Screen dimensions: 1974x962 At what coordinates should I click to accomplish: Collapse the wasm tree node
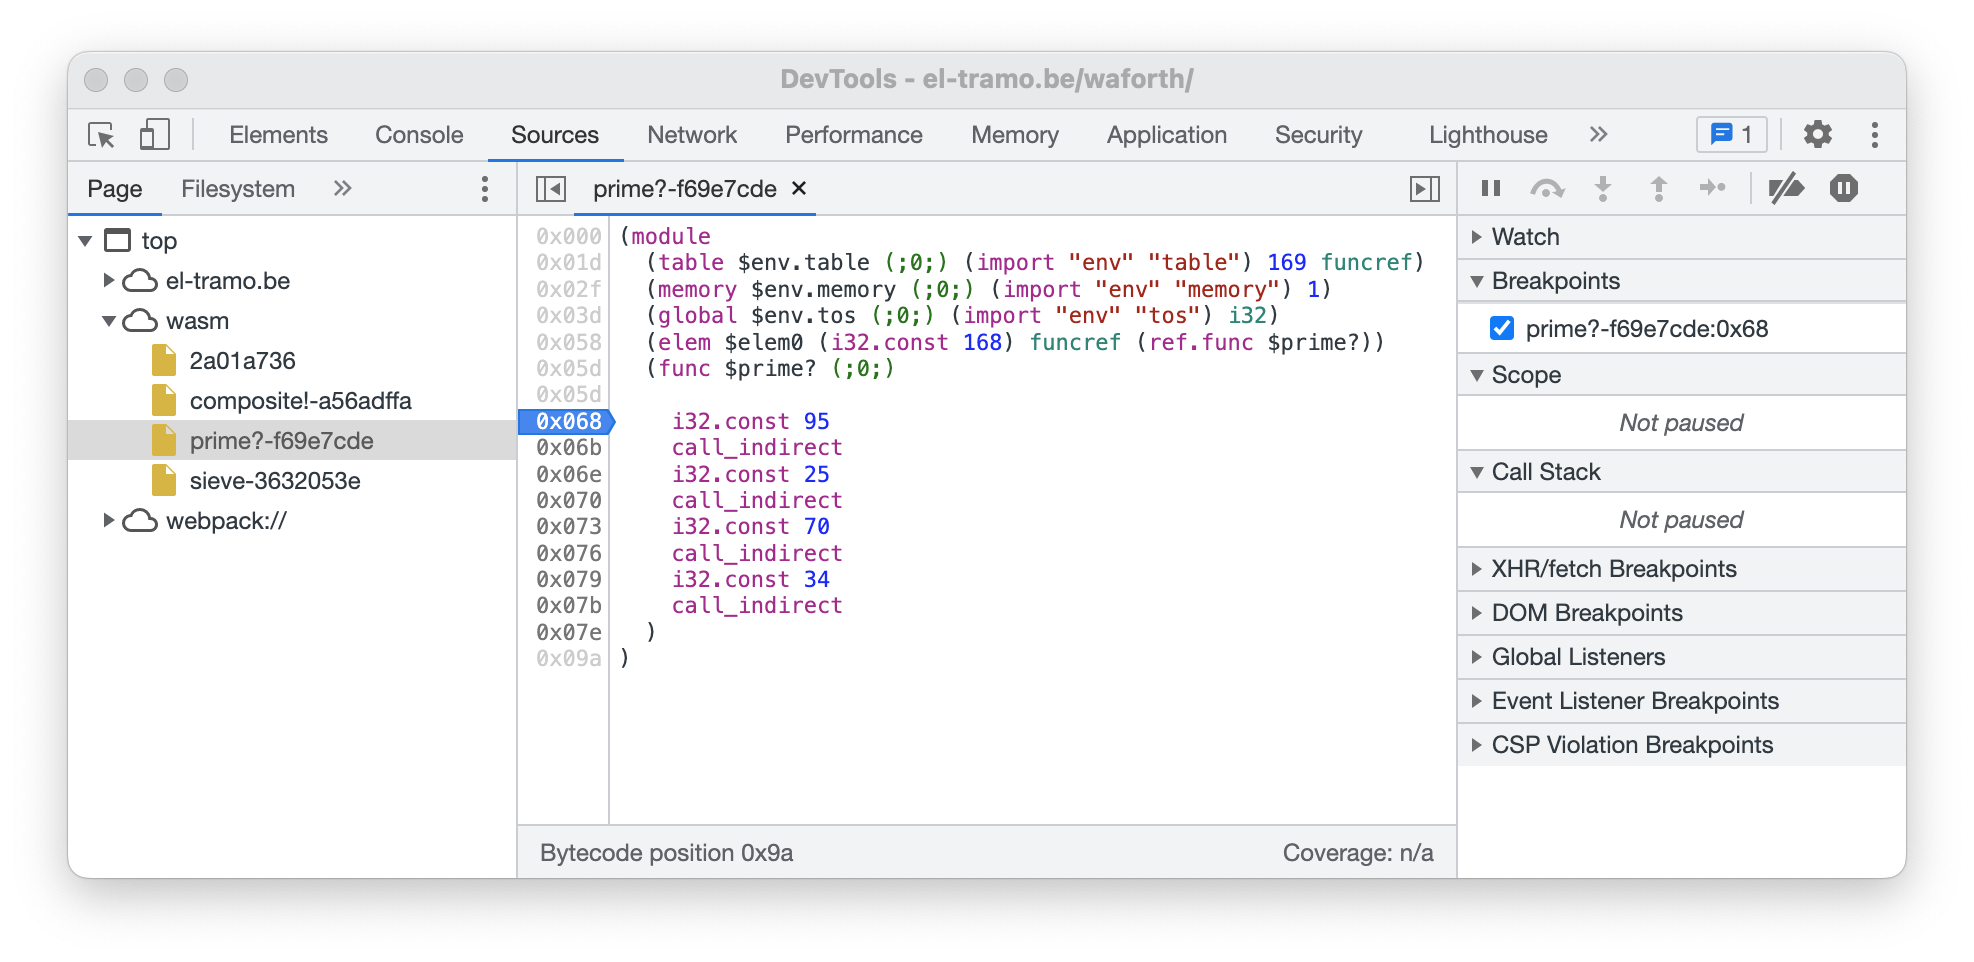pos(108,321)
